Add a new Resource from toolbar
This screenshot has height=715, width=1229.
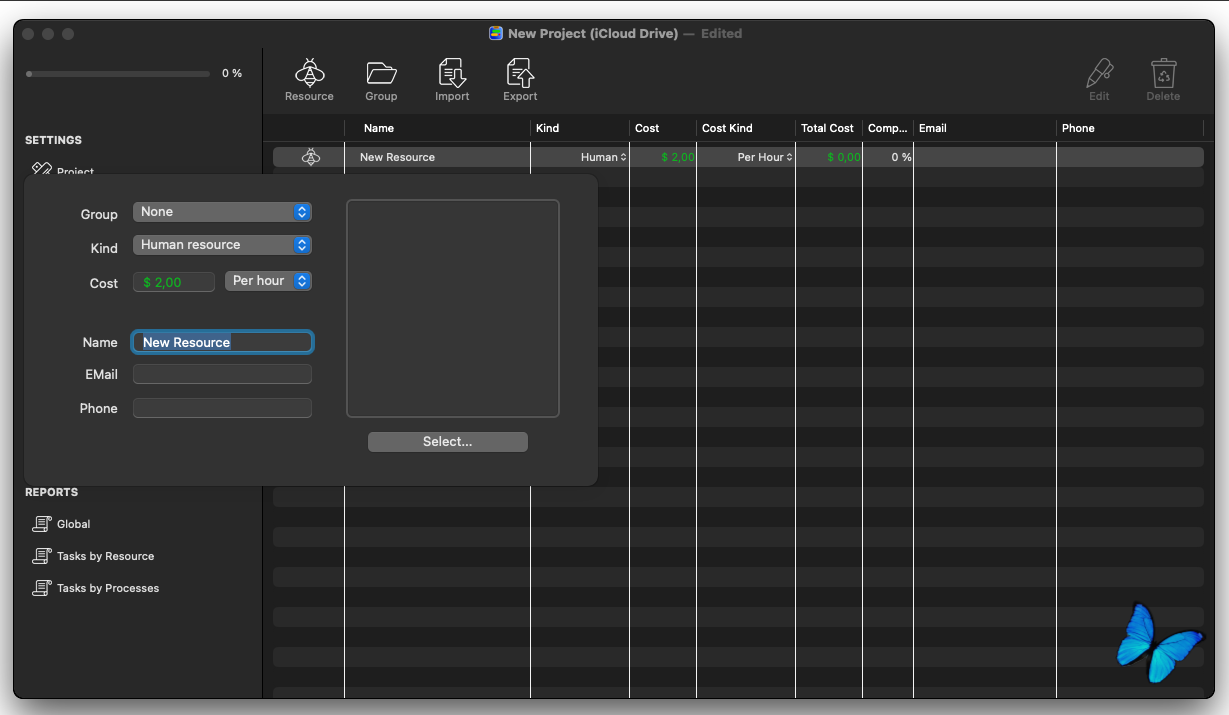pyautogui.click(x=309, y=80)
